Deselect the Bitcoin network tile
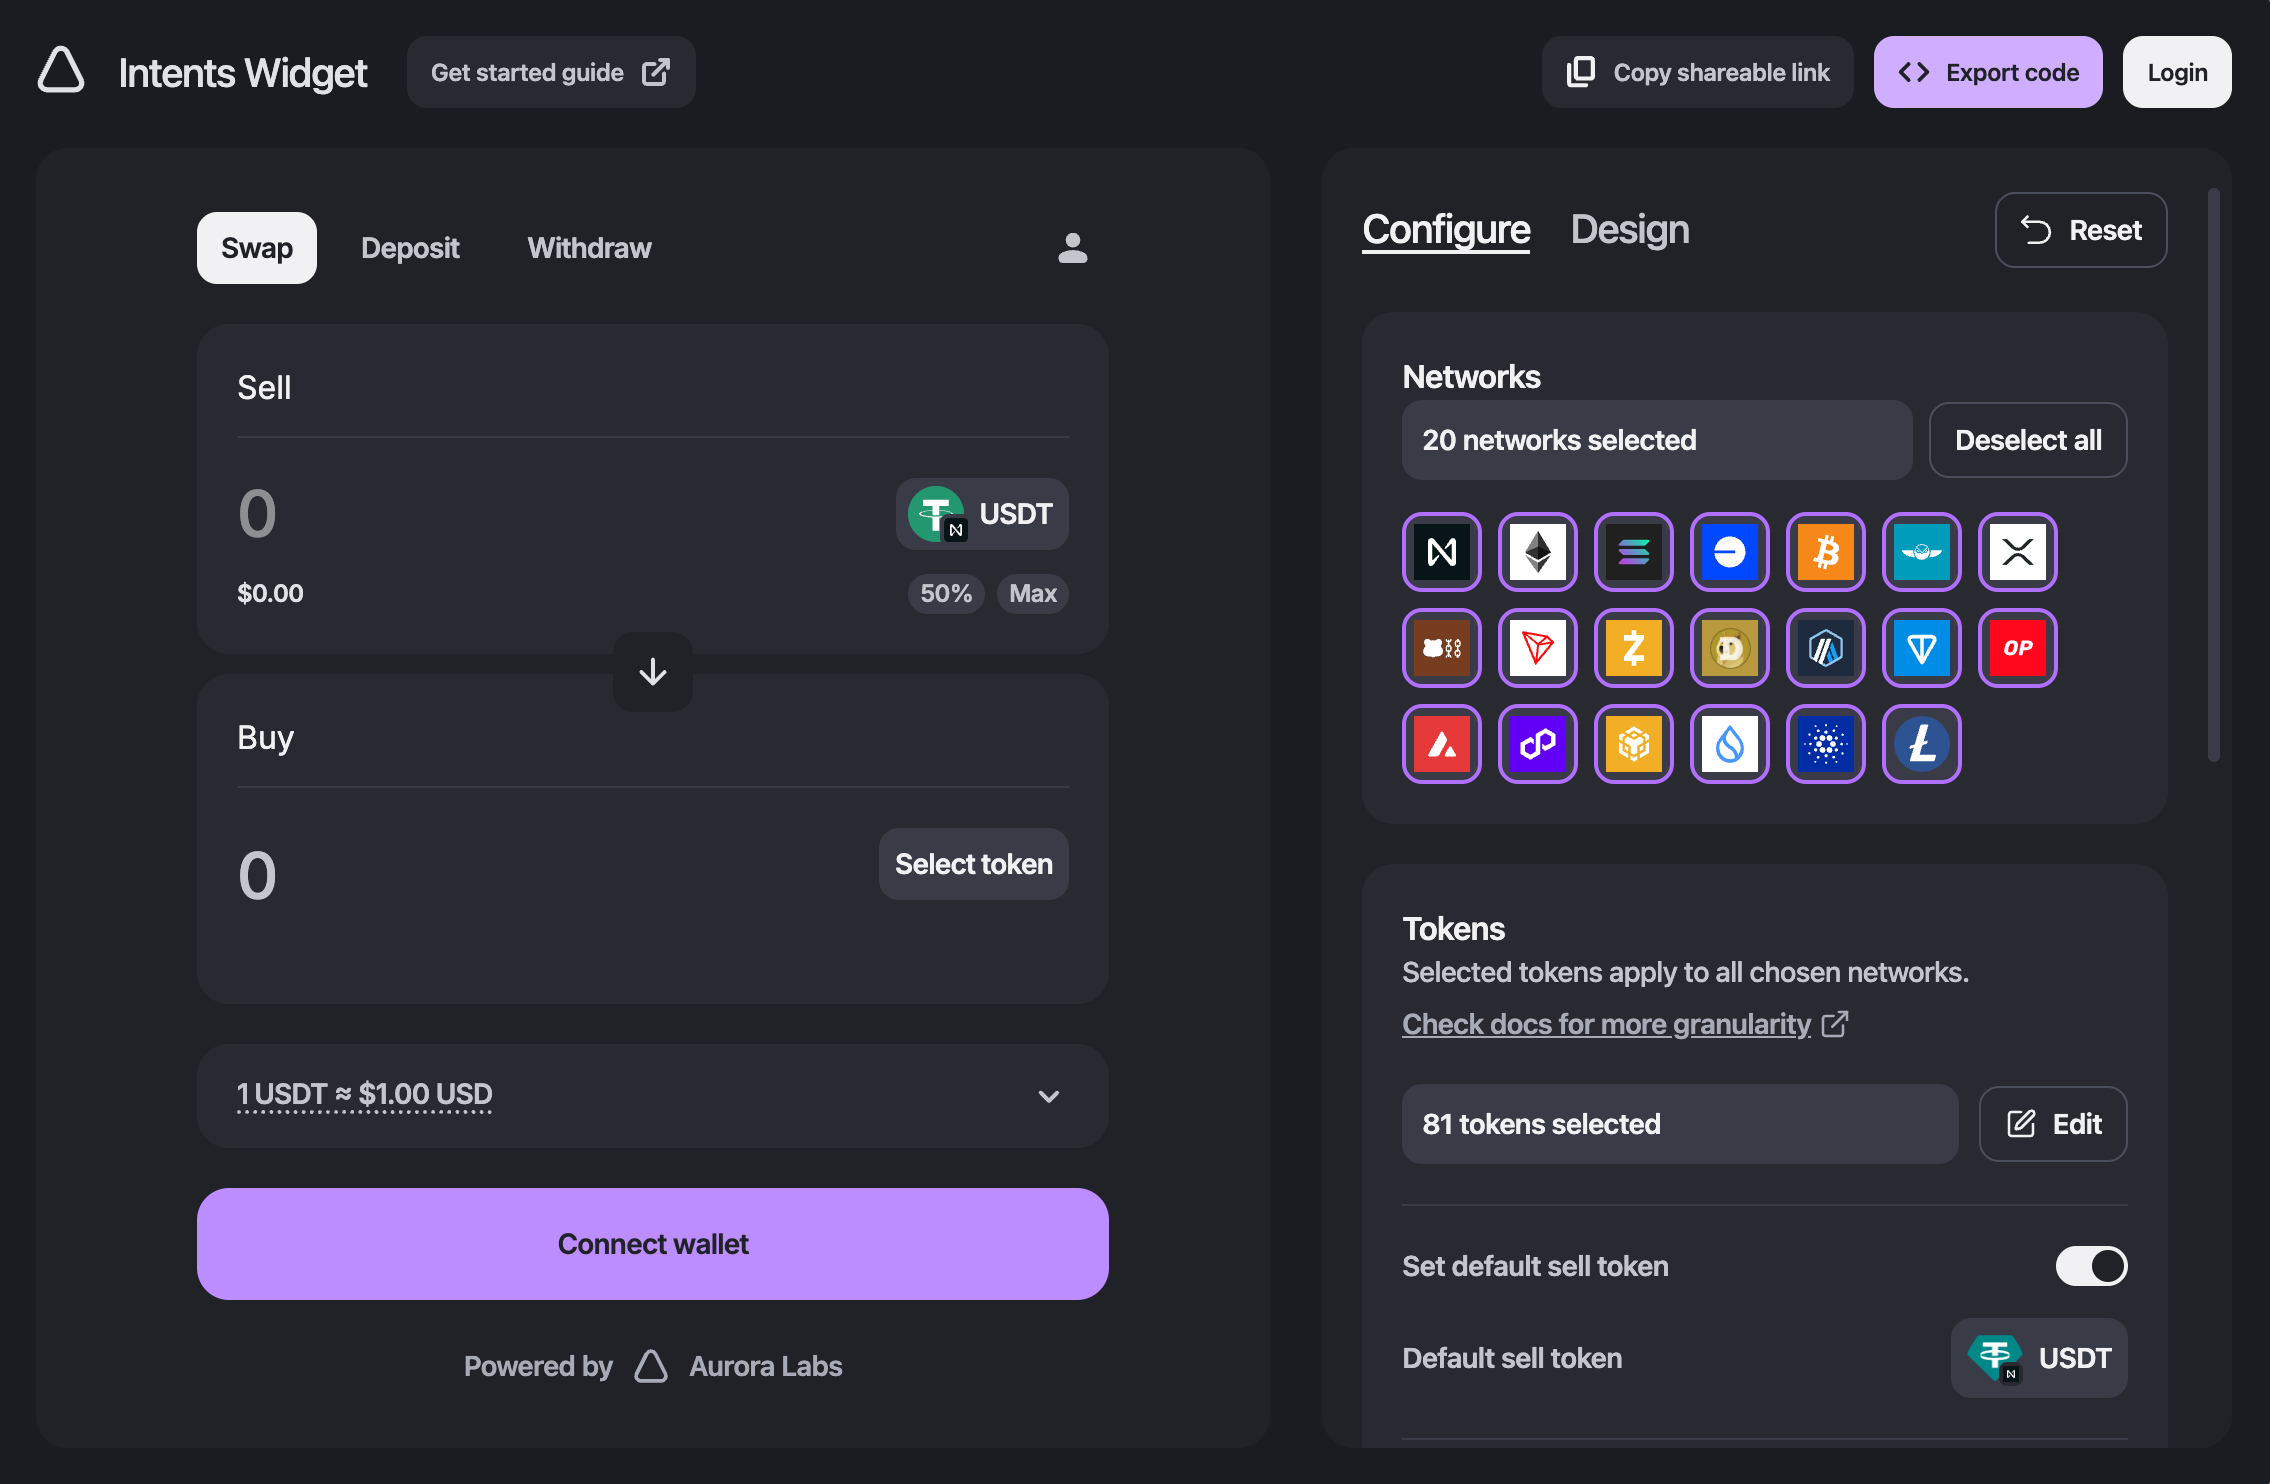 (x=1826, y=552)
